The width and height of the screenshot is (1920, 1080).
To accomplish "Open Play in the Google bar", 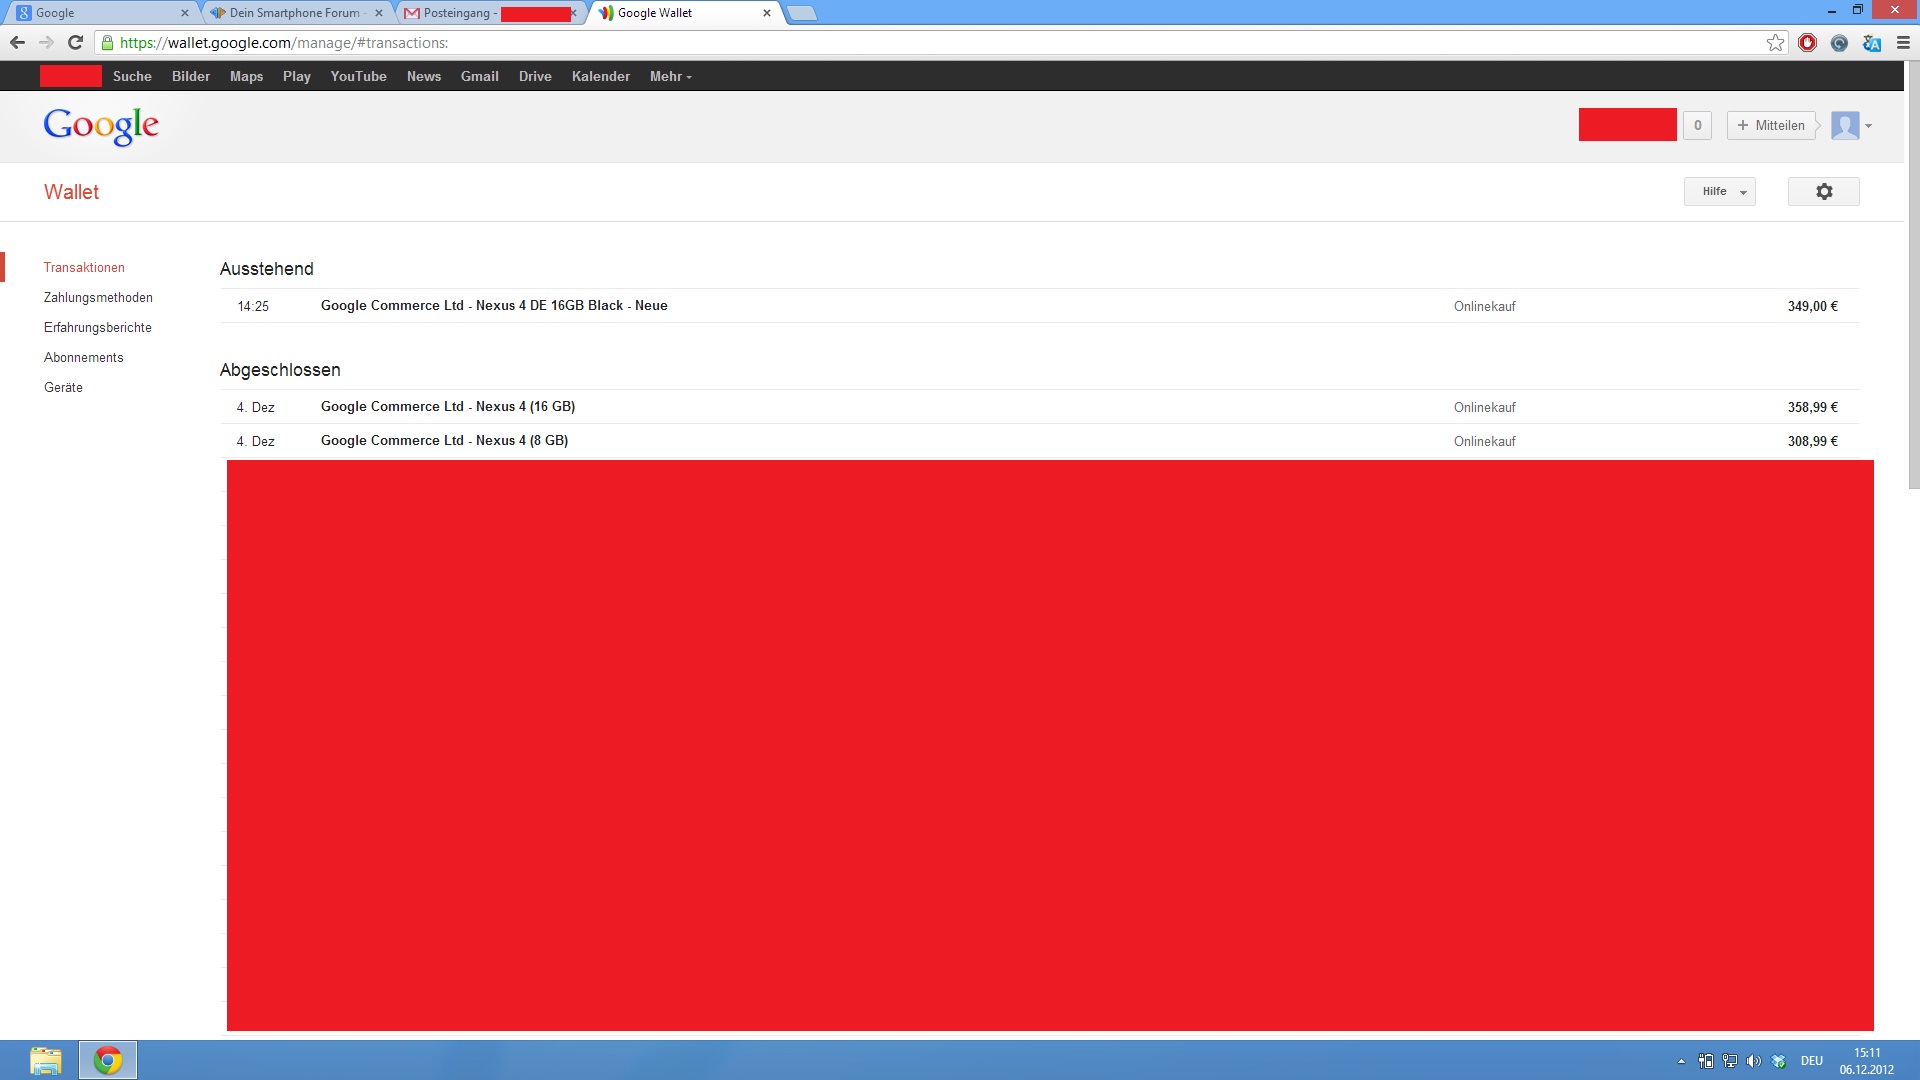I will (x=296, y=76).
